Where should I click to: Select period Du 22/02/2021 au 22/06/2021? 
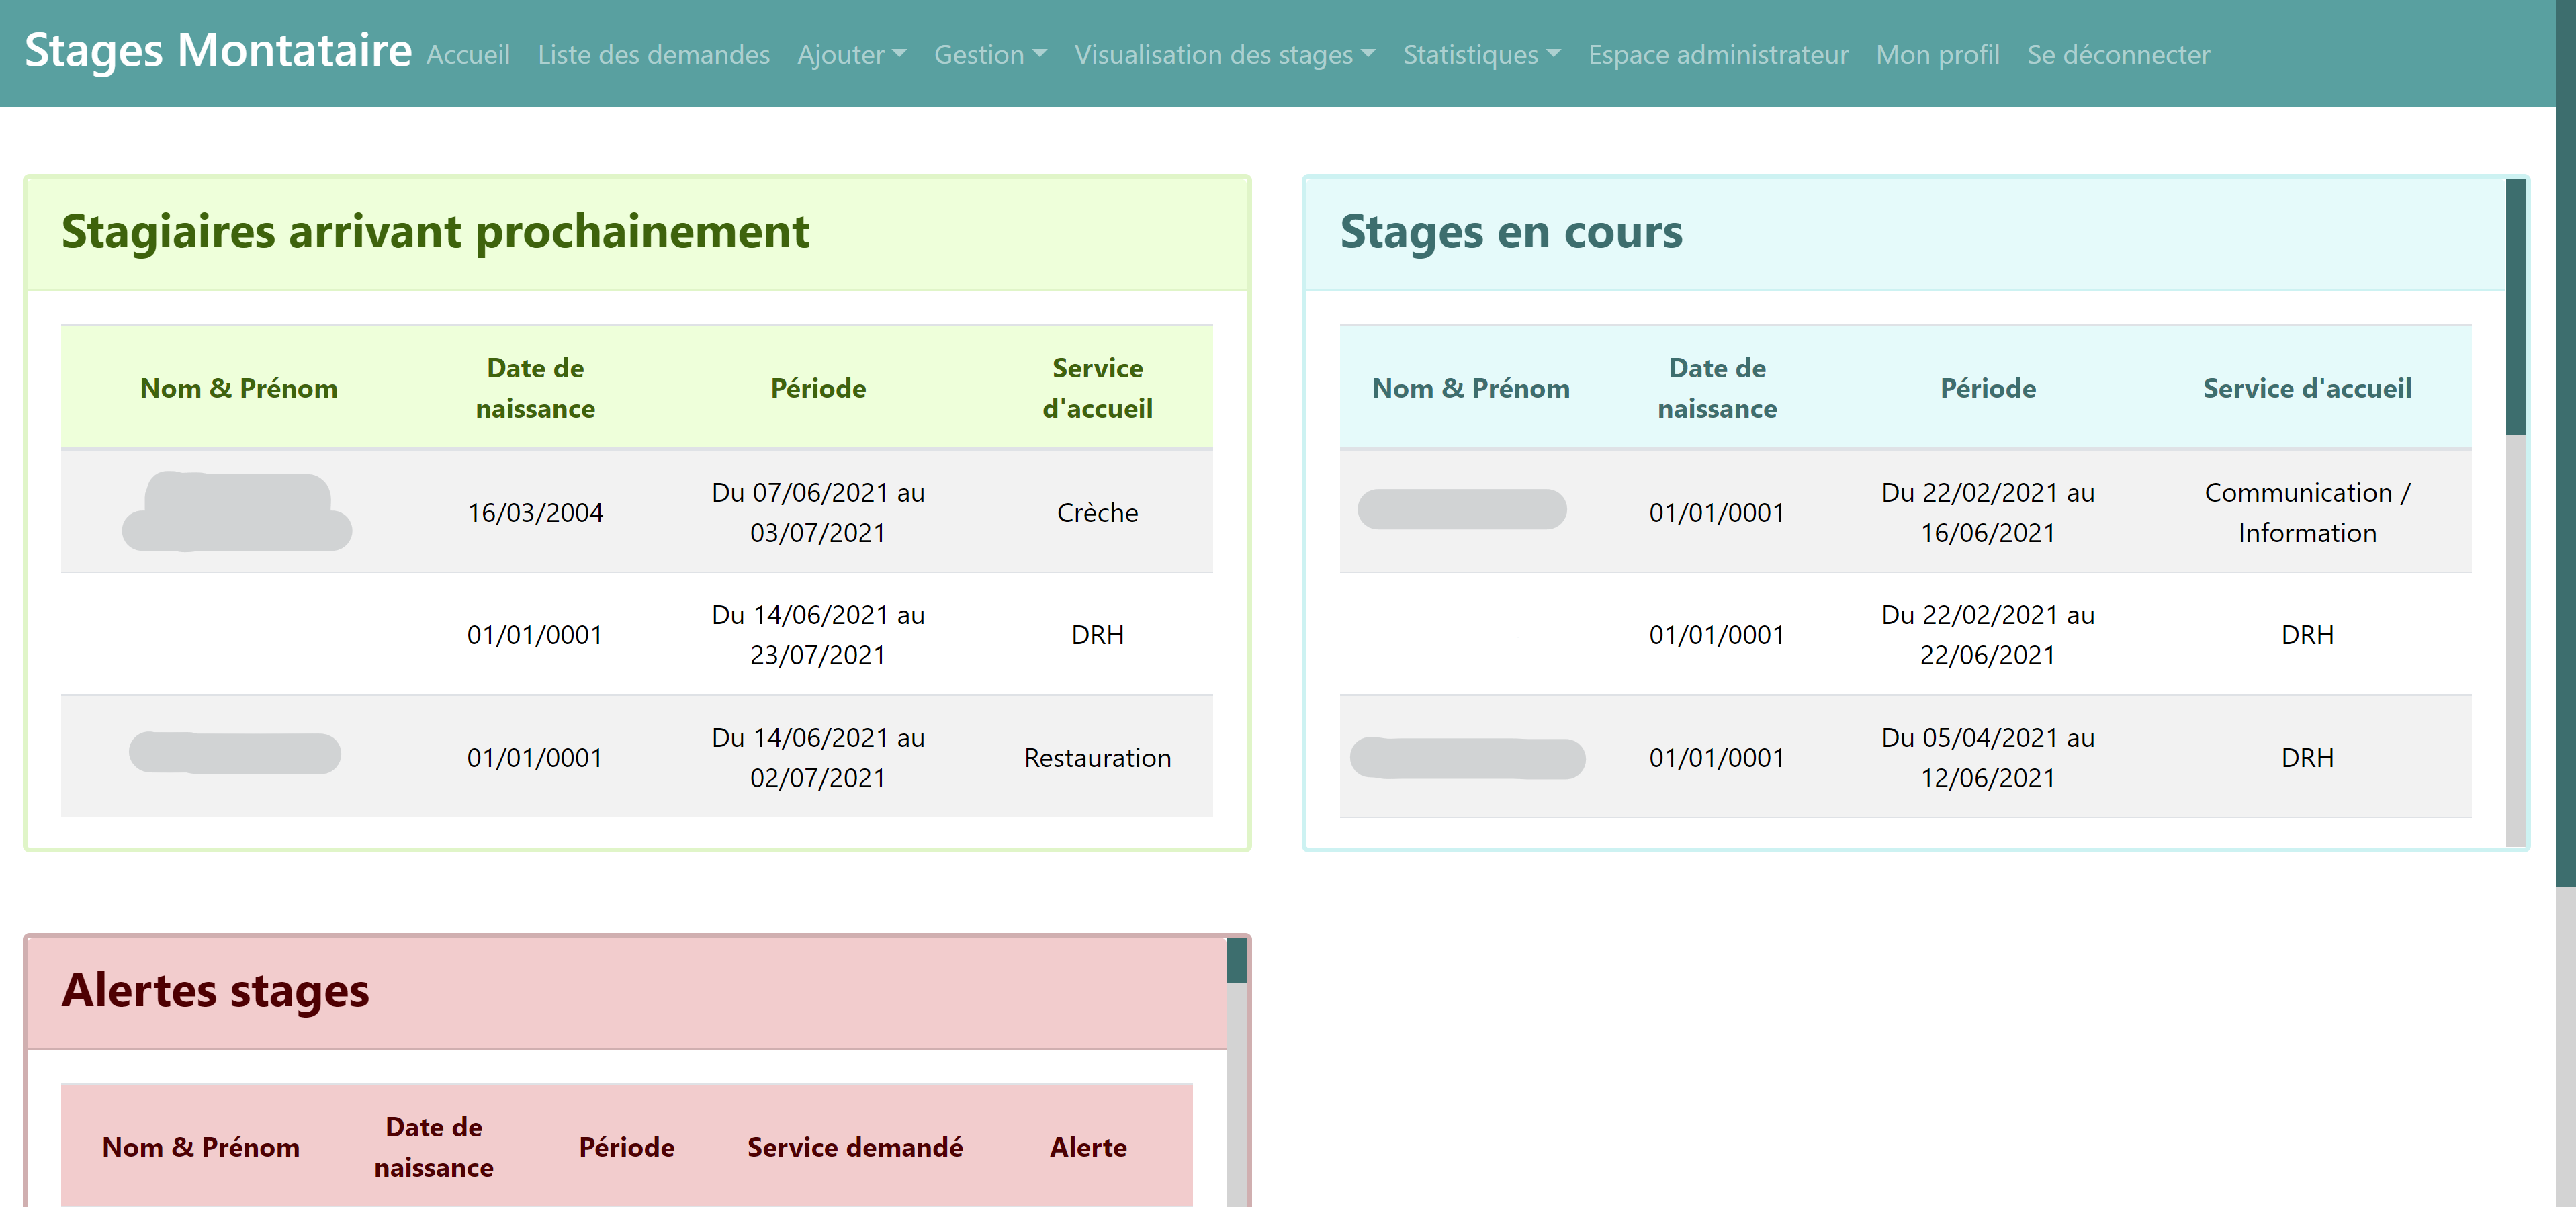click(1987, 634)
